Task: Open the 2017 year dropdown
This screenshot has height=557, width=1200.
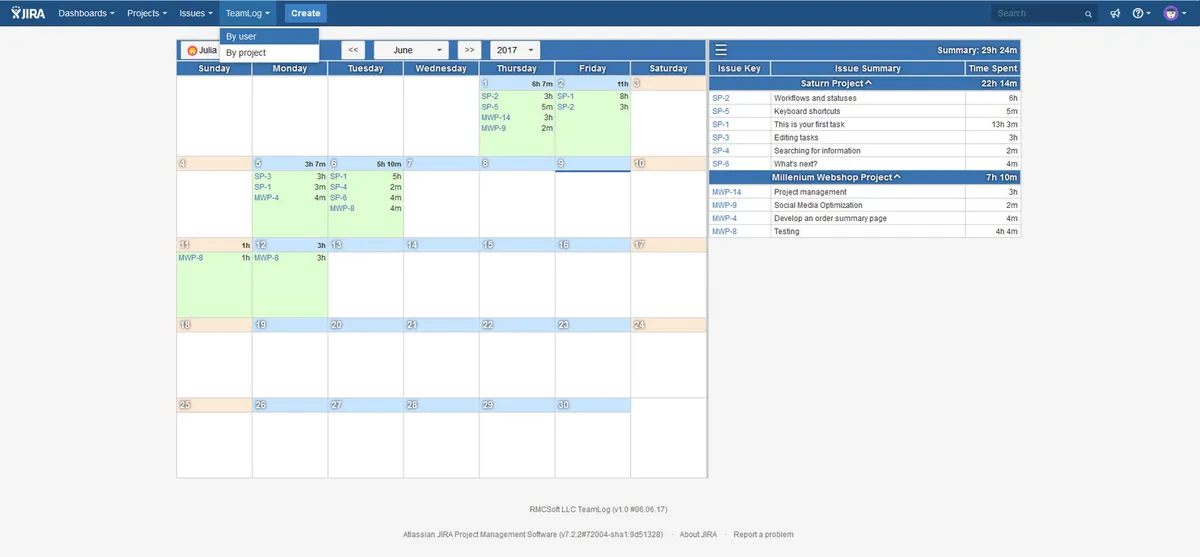Action: point(514,50)
